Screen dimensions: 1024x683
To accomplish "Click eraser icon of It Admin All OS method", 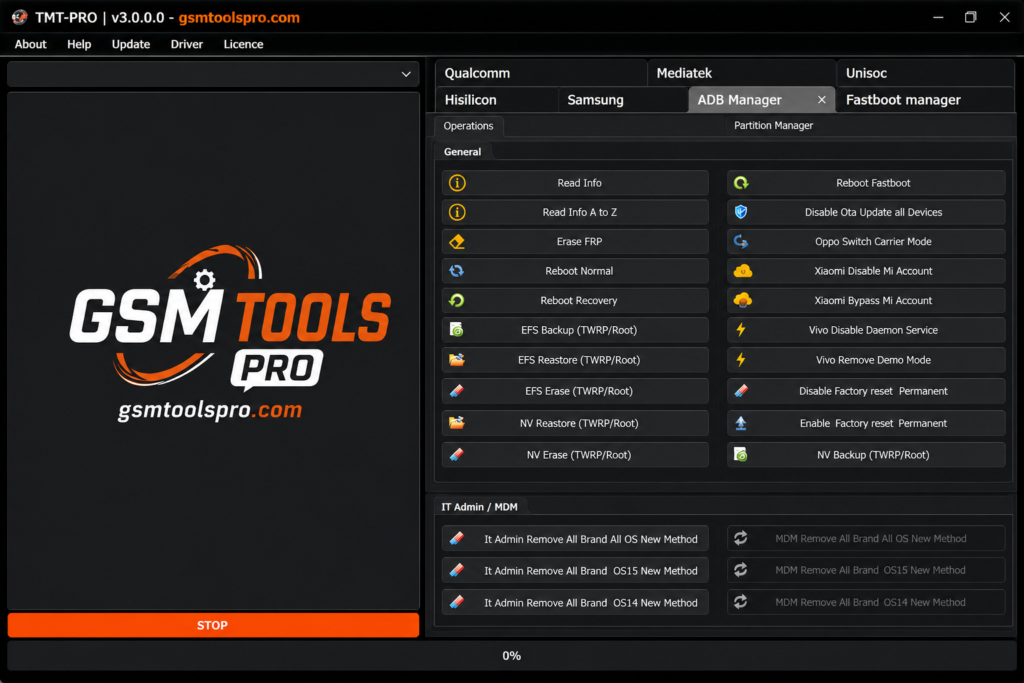I will (457, 539).
